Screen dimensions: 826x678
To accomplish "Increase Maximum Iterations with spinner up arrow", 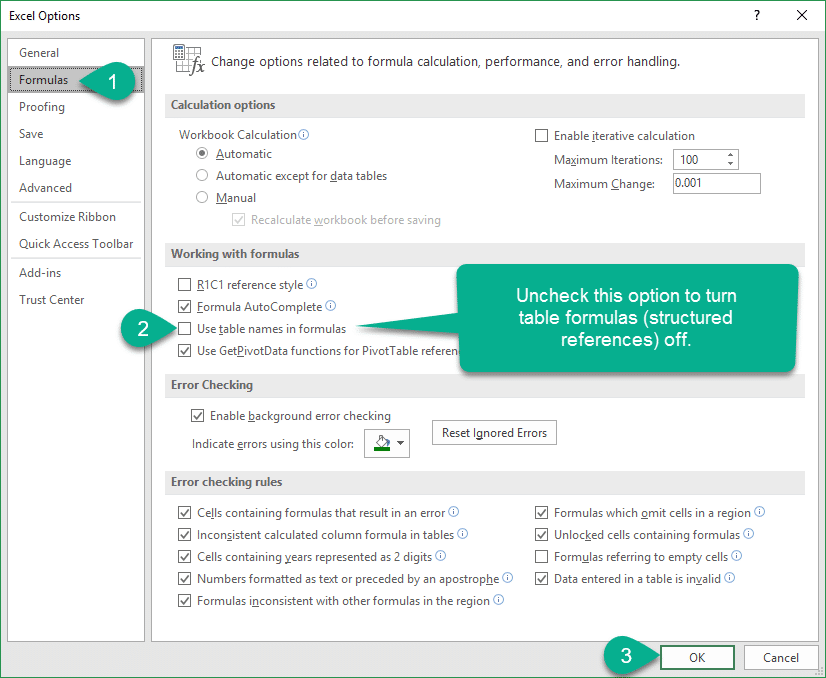I will 731,155.
